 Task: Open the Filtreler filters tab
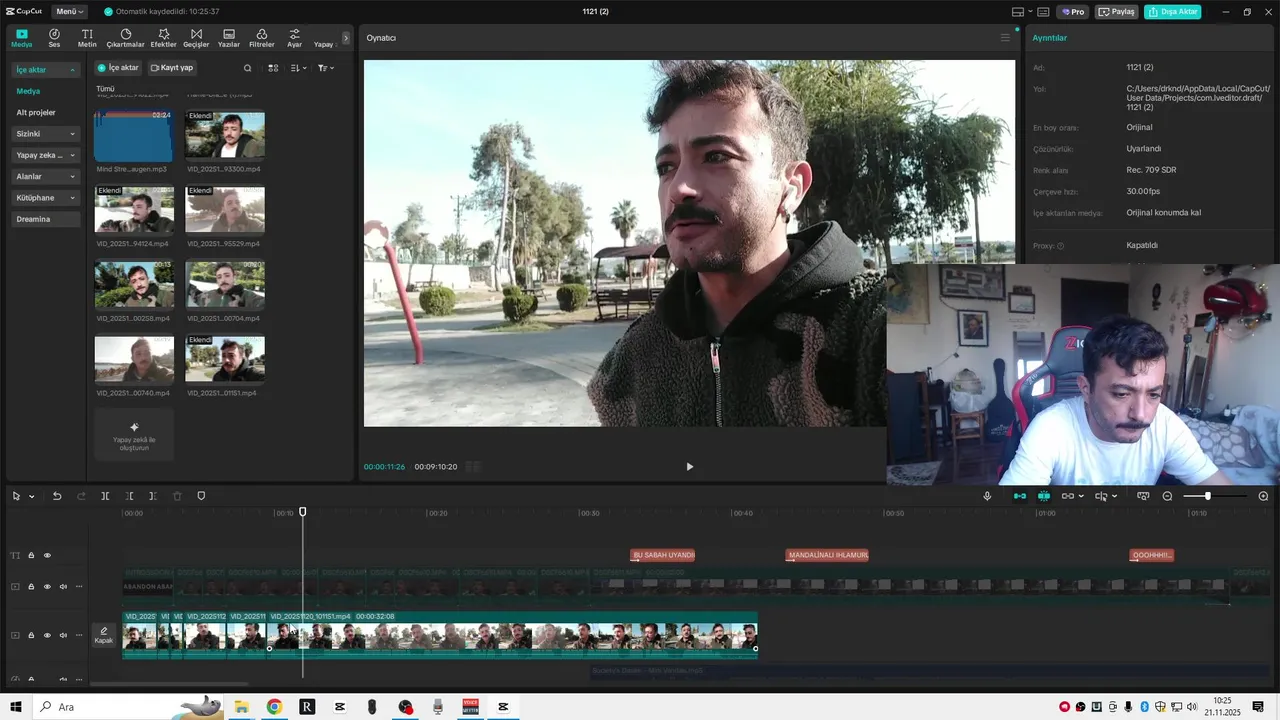pos(261,38)
